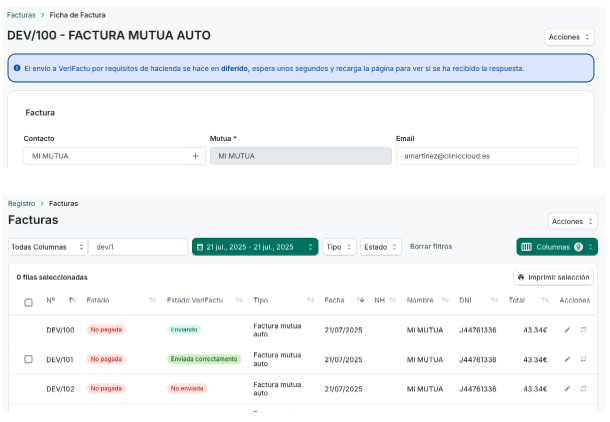Viewport: 610px width, 422px height.
Task: Open the Estado filter dropdown
Action: [x=381, y=246]
